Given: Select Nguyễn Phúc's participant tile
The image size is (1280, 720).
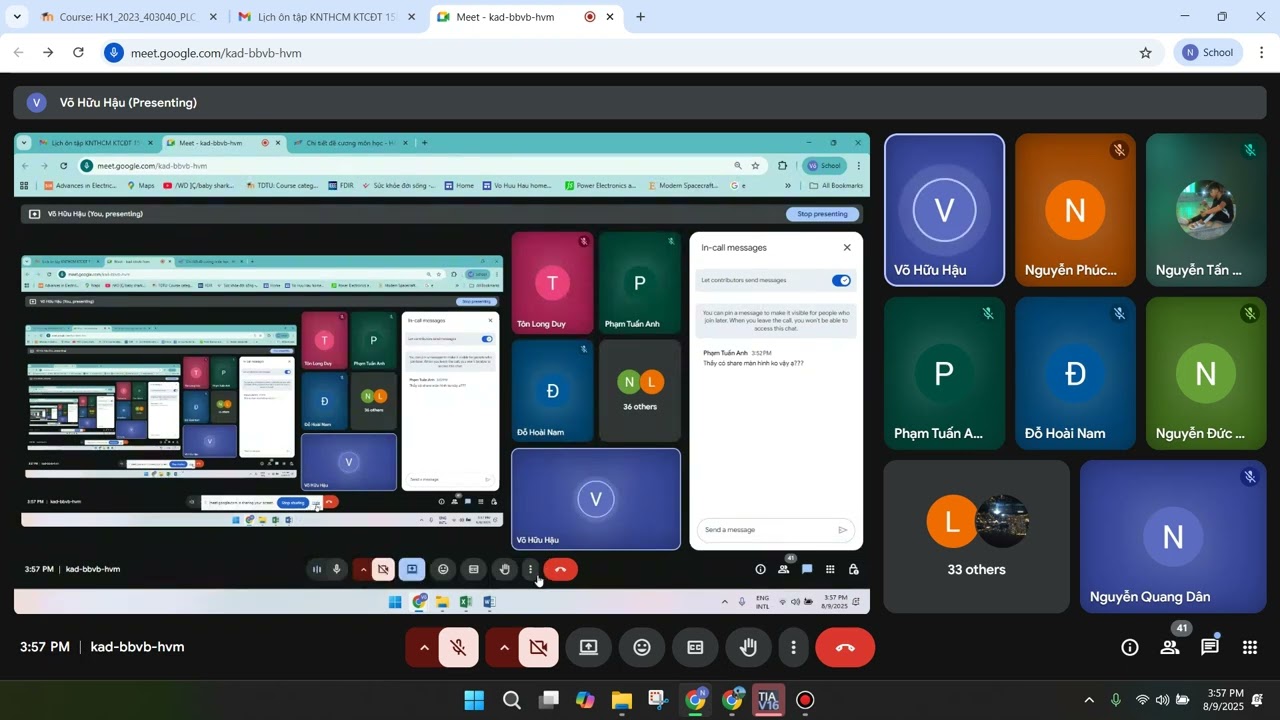Looking at the screenshot, I should 1075,210.
